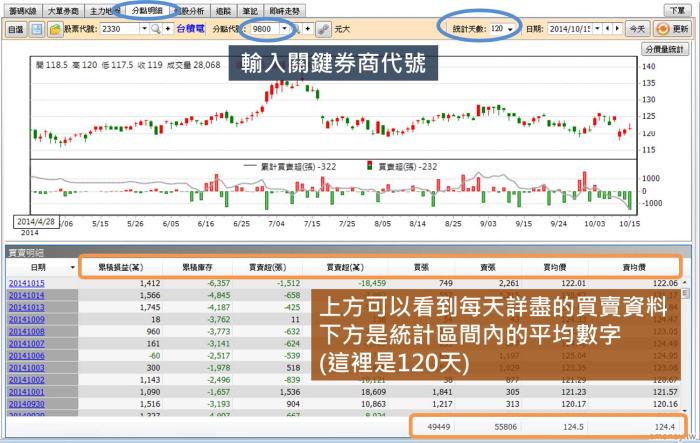Screen dimensions: 700x443
Task: Click cumulative inventory cell -6,357
Action: pos(218,283)
